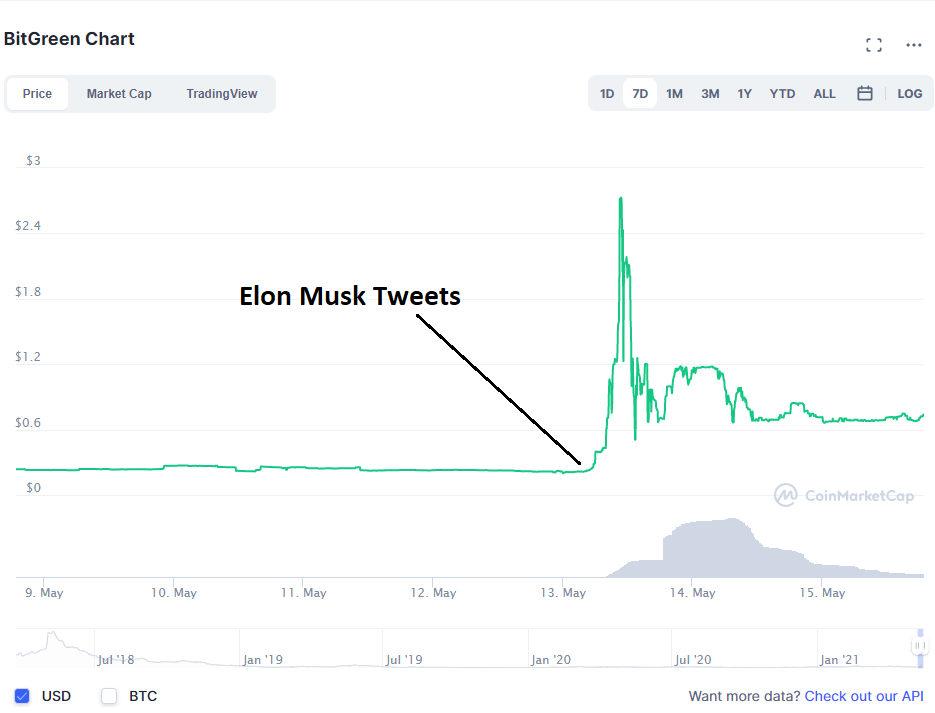Select the 7D time range
This screenshot has width=935, height=713.
(x=640, y=94)
